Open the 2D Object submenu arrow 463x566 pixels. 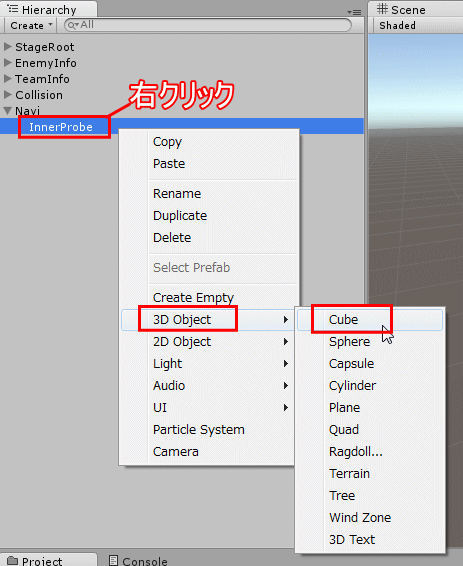(285, 341)
